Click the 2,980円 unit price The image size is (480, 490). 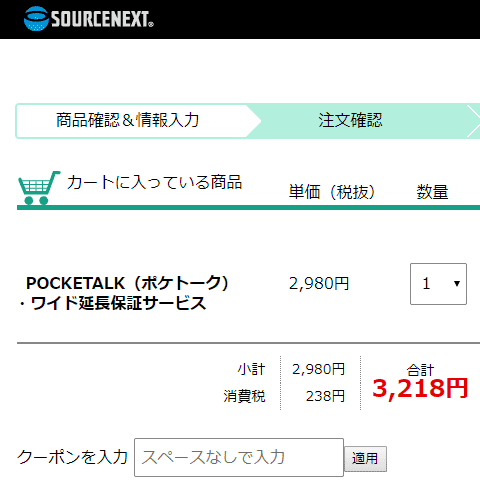pos(319,284)
